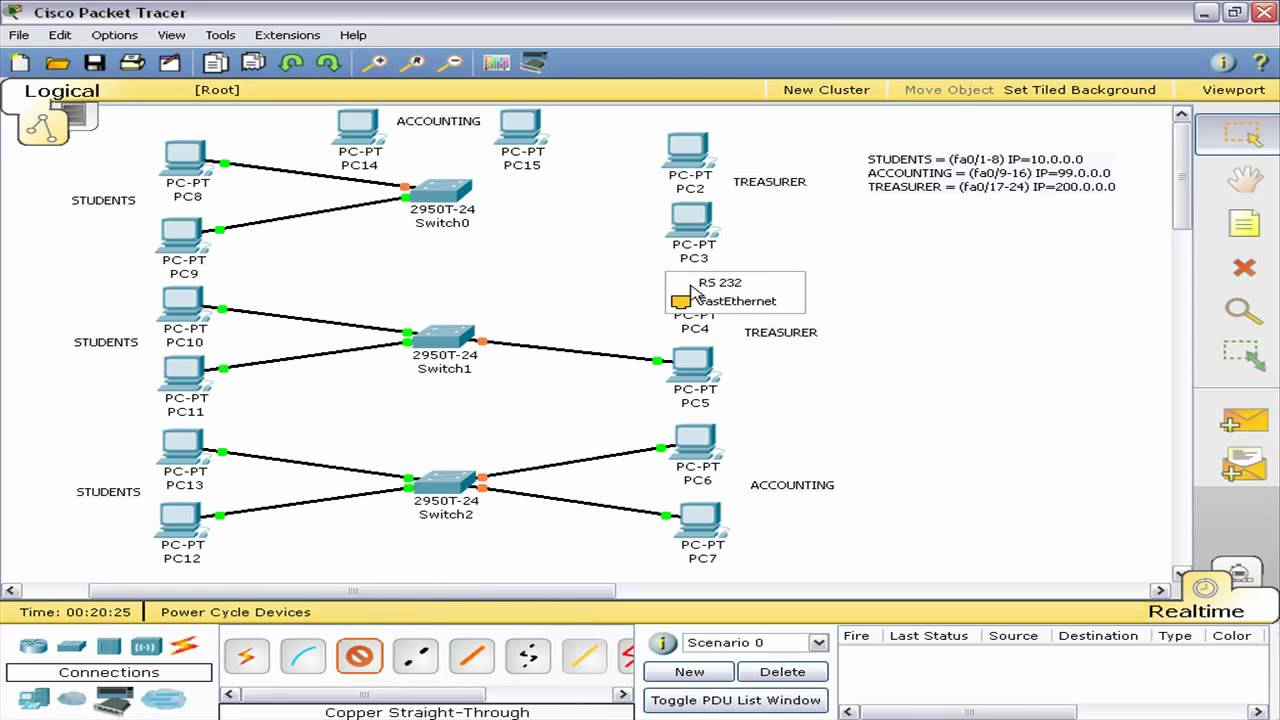Open the Extensions menu
The image size is (1280, 720).
287,35
